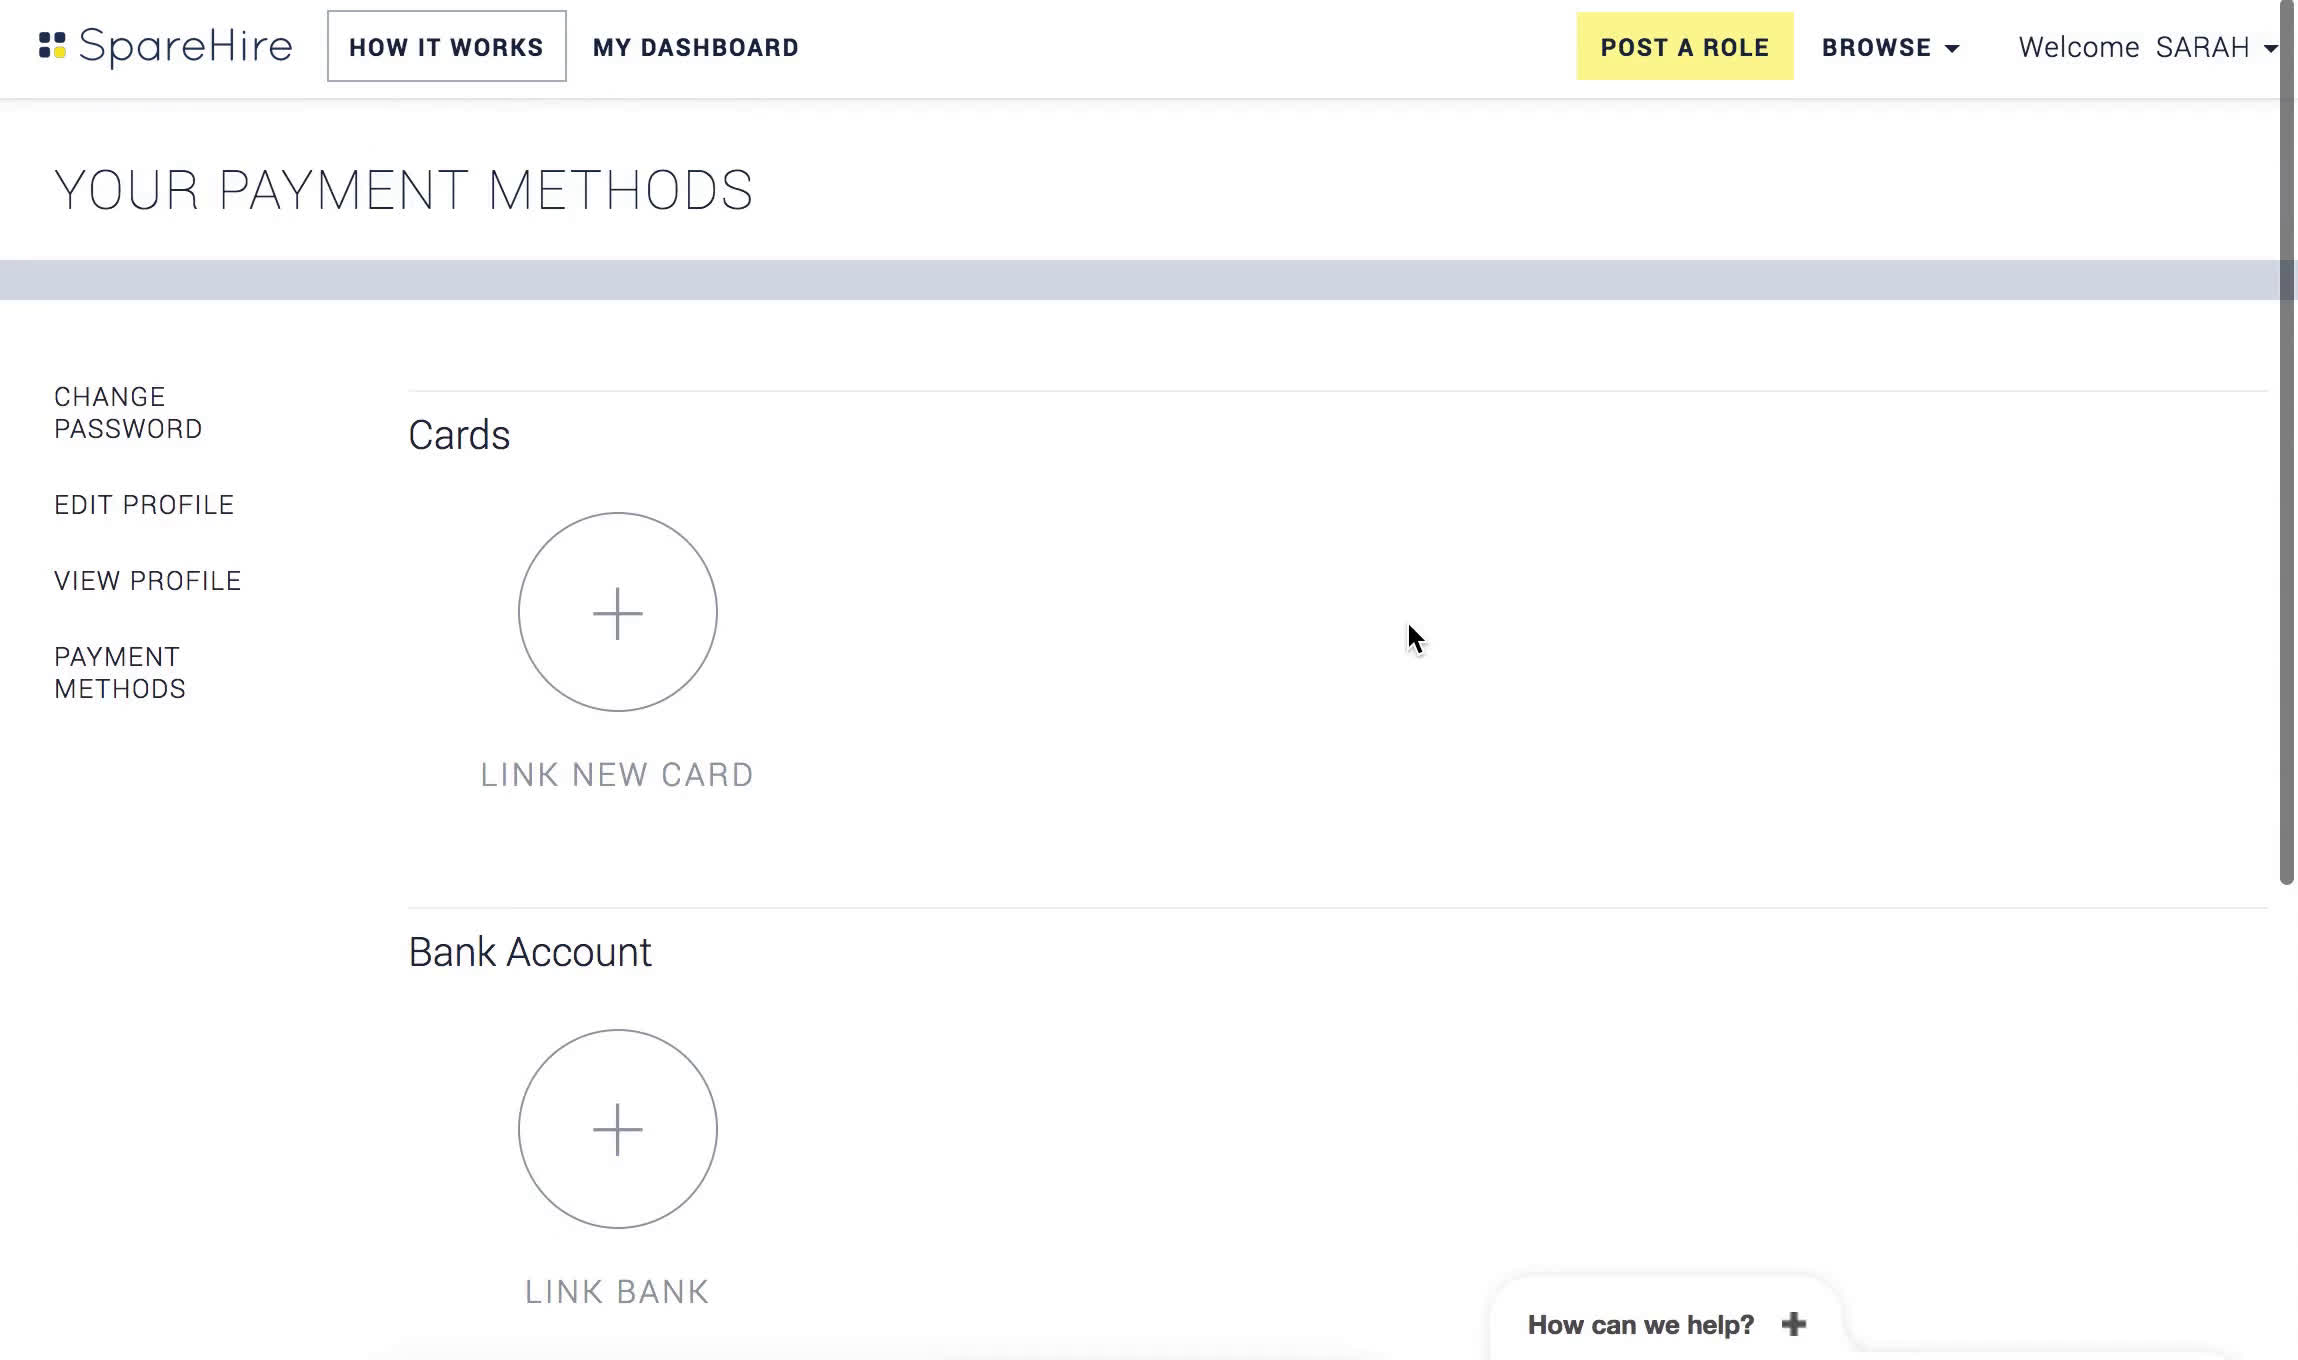Click the POST A ROLE button
Viewport: 2298px width, 1360px height.
(1685, 47)
